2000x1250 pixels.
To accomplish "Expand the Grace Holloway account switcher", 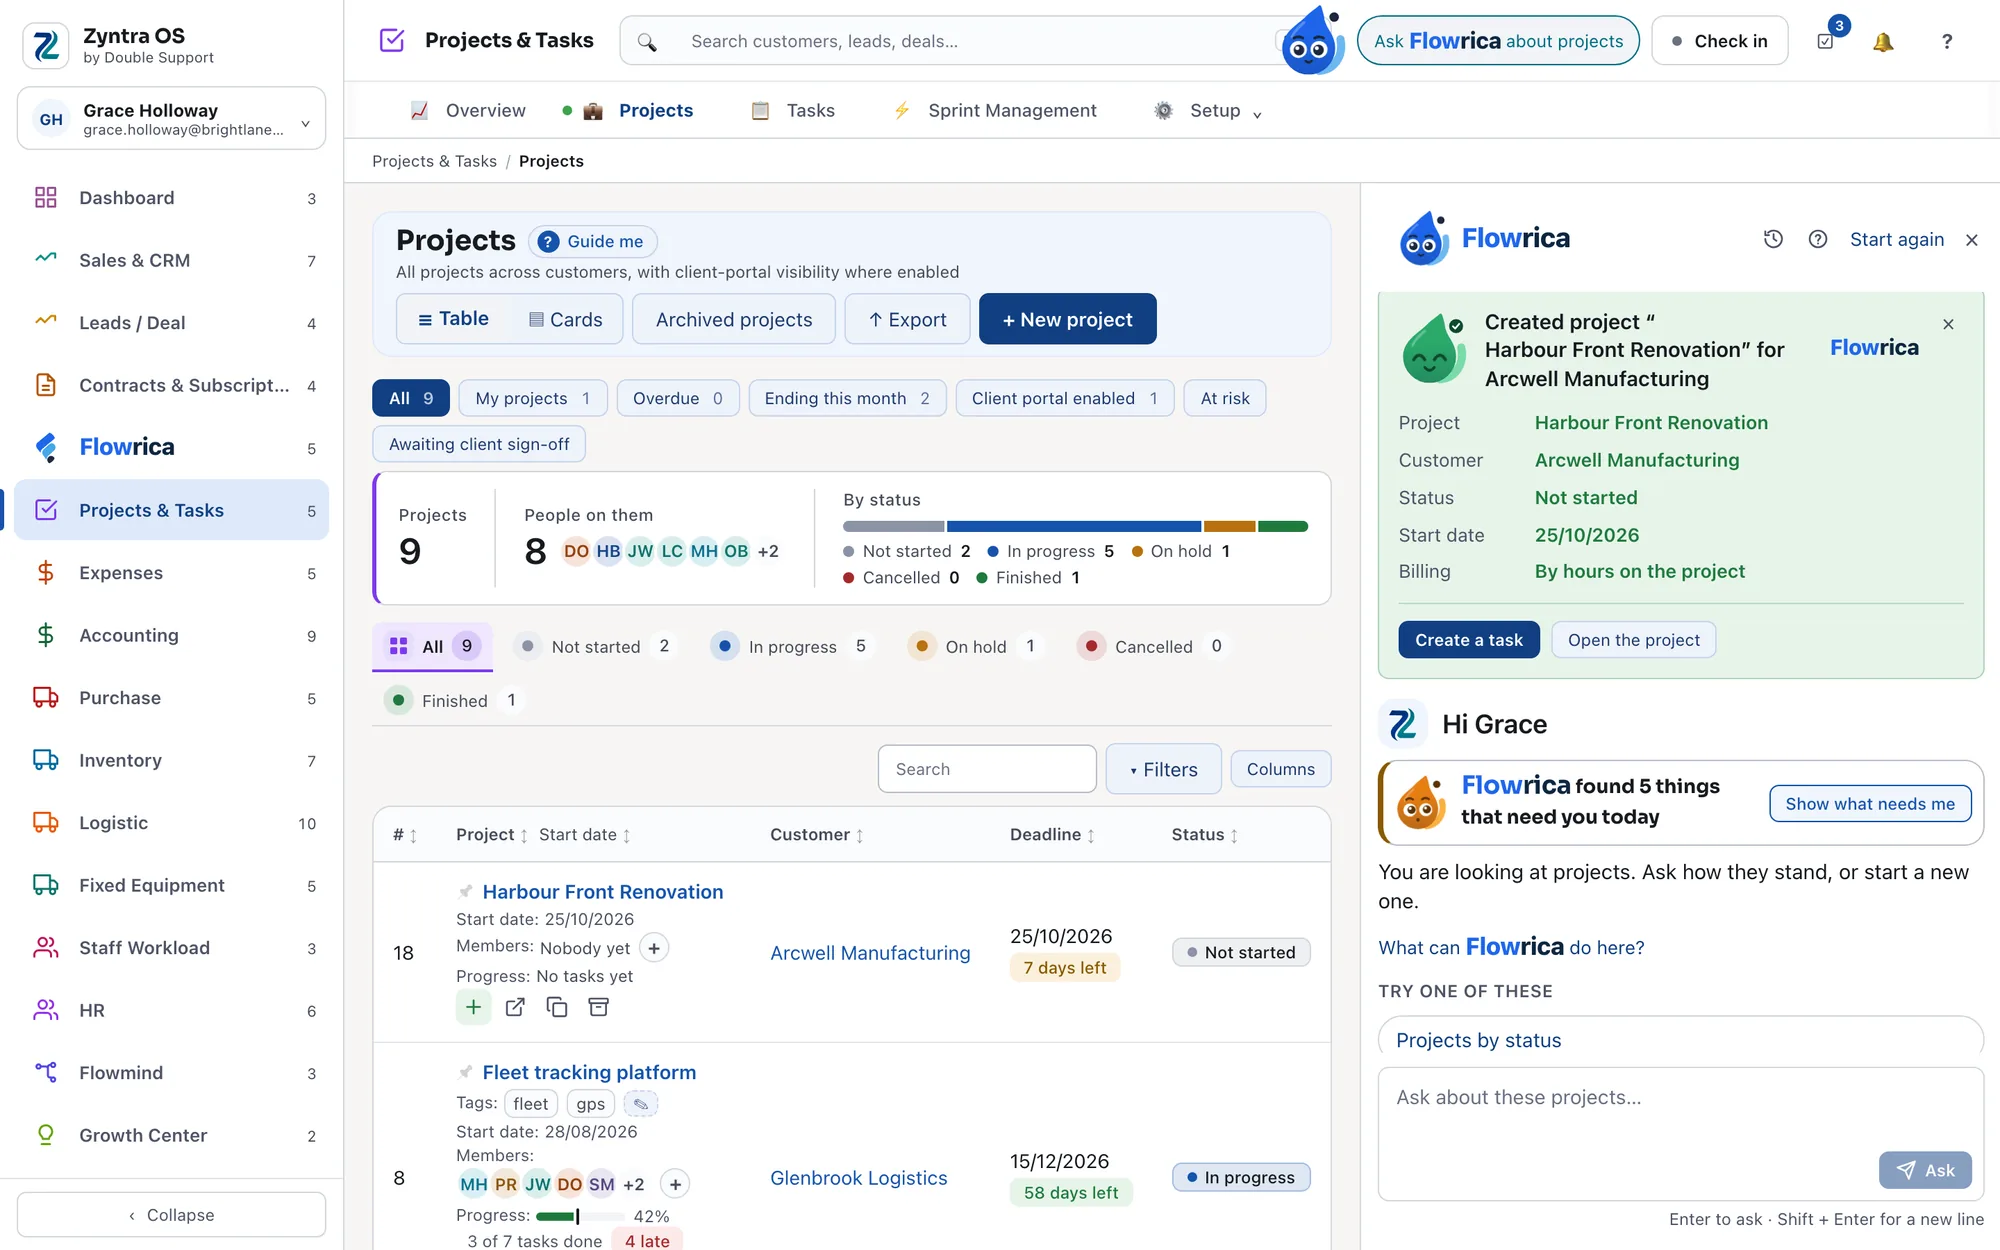I will coord(172,119).
